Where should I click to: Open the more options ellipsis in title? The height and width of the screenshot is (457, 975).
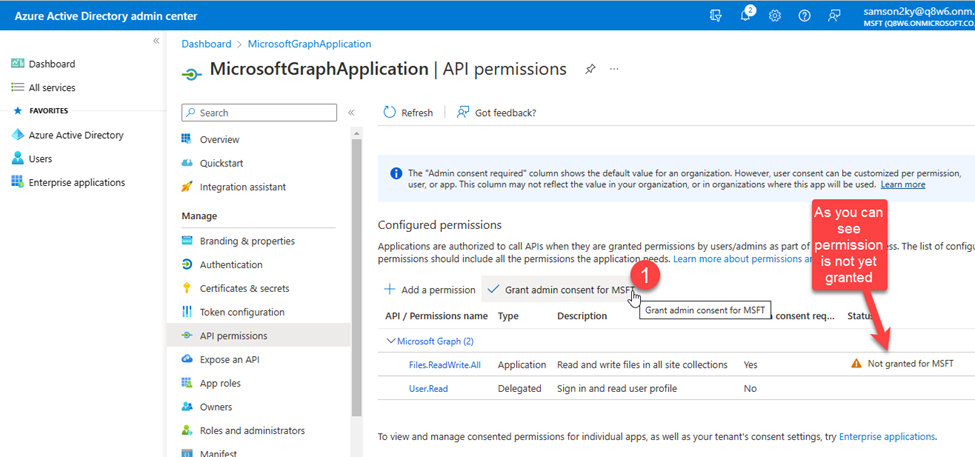pos(614,69)
